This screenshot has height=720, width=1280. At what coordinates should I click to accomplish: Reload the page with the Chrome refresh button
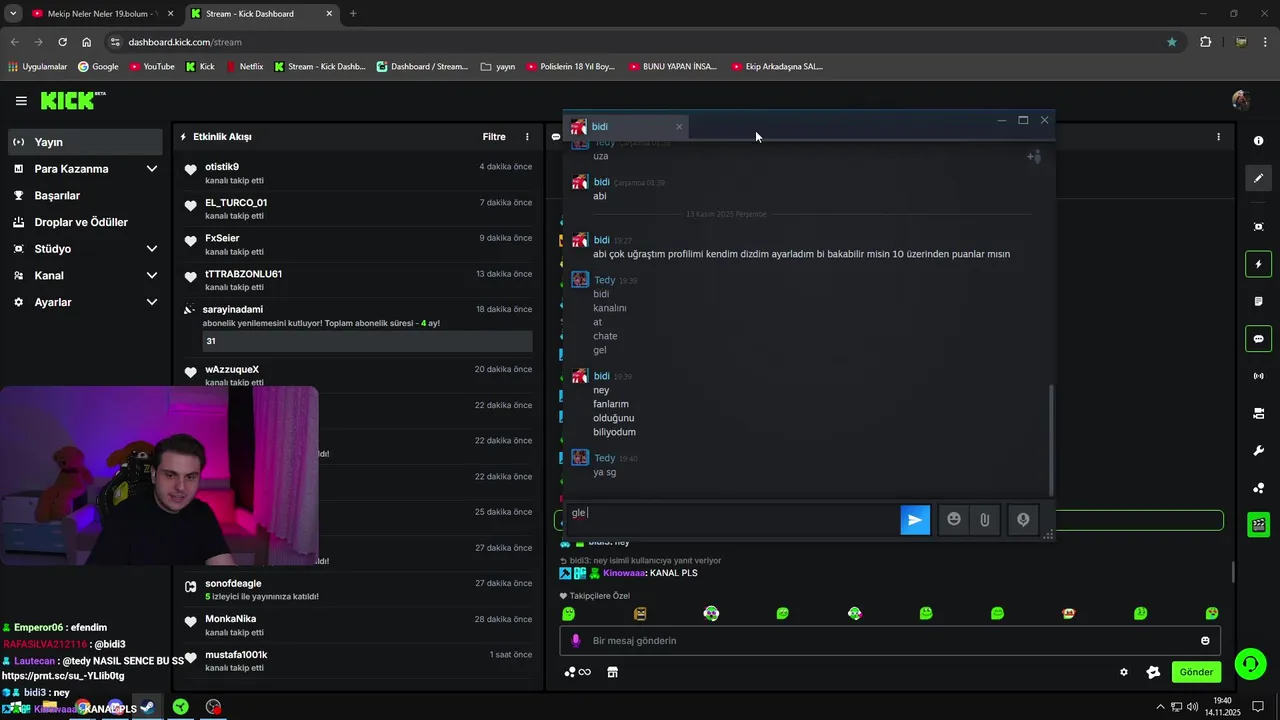point(62,42)
